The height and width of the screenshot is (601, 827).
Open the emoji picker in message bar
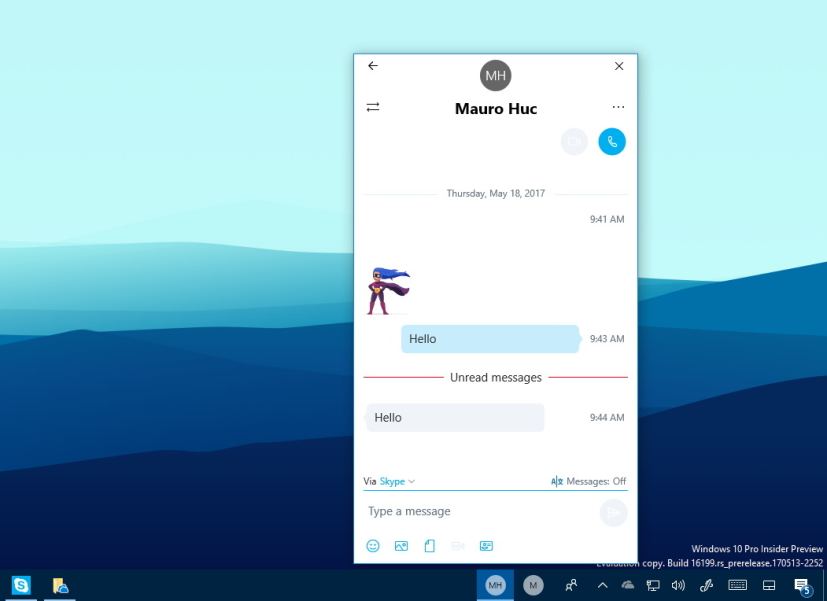click(x=373, y=546)
